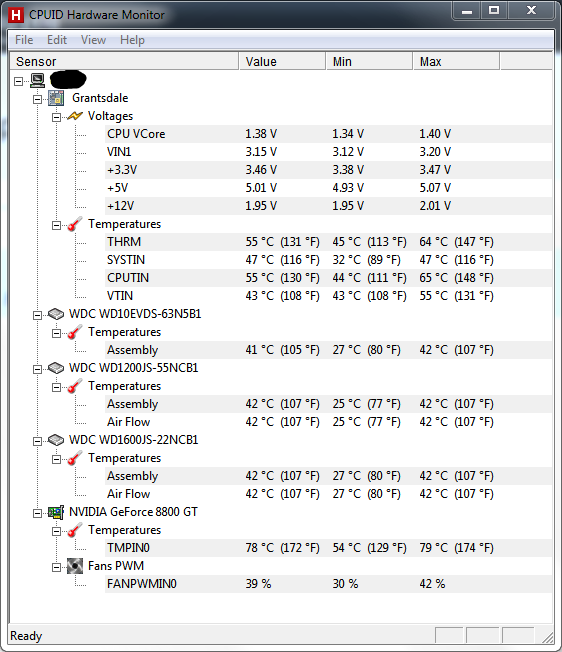This screenshot has height=652, width=562.
Task: Collapse the Fans PWM section
Action: point(57,567)
